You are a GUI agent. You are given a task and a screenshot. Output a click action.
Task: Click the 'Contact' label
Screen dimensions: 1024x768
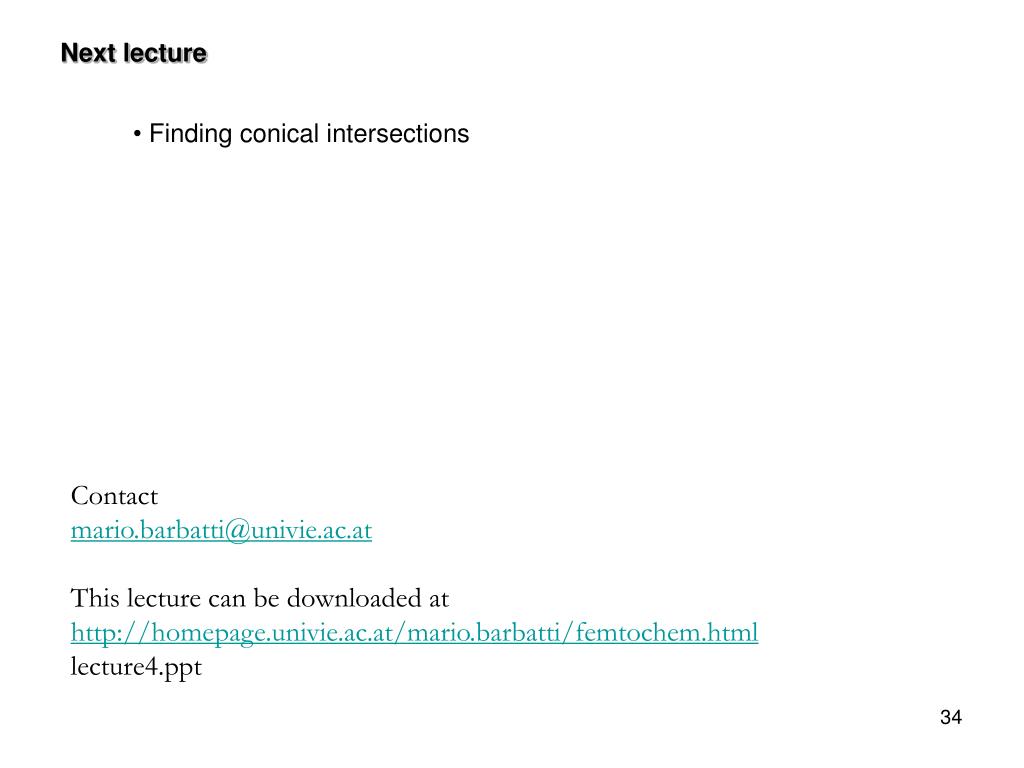click(x=114, y=496)
